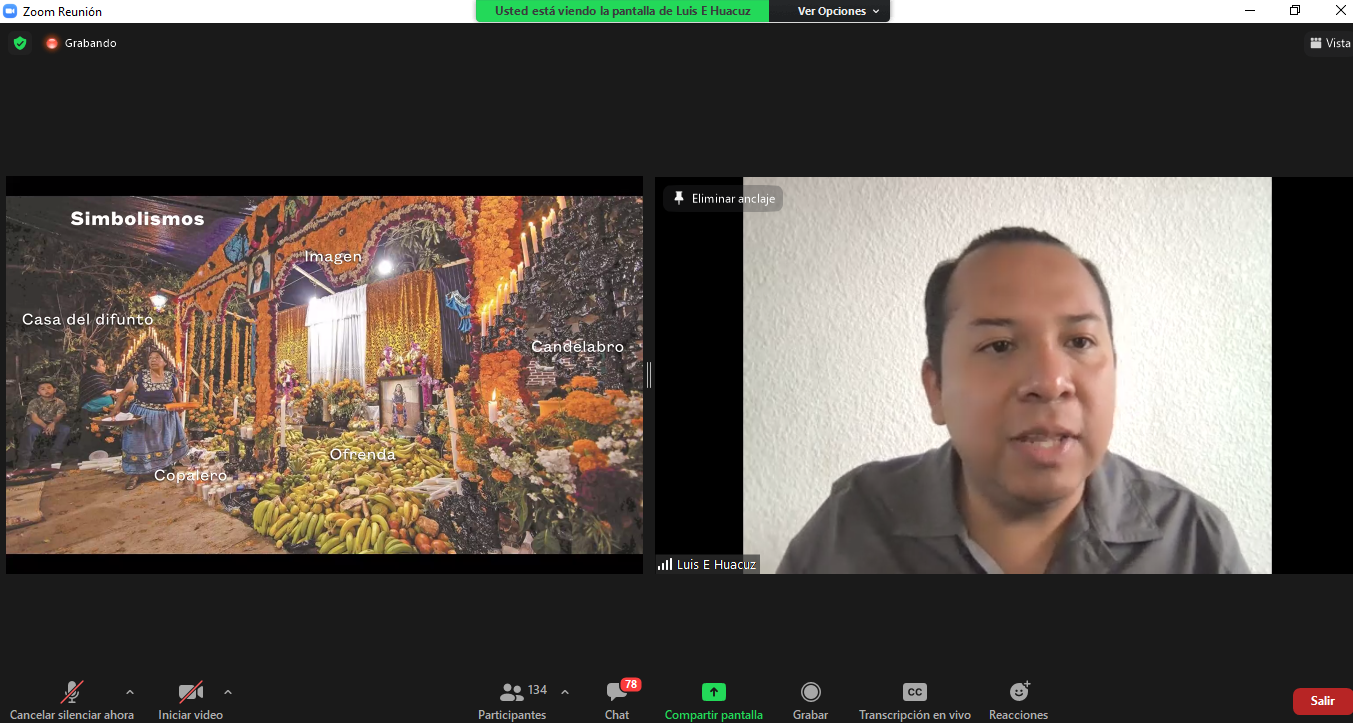The width and height of the screenshot is (1353, 723).
Task: Expand video options arrow beside camera
Action: 228,692
